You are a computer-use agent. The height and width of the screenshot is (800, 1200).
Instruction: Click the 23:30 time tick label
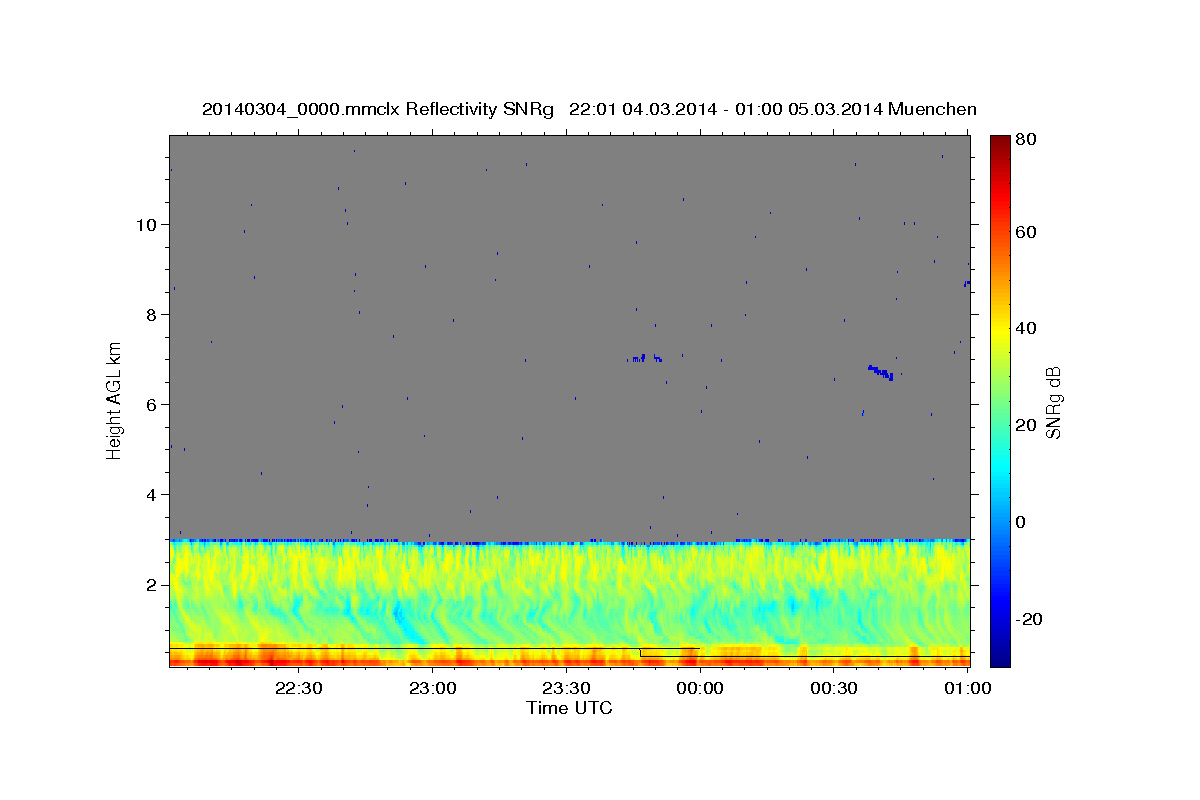566,688
